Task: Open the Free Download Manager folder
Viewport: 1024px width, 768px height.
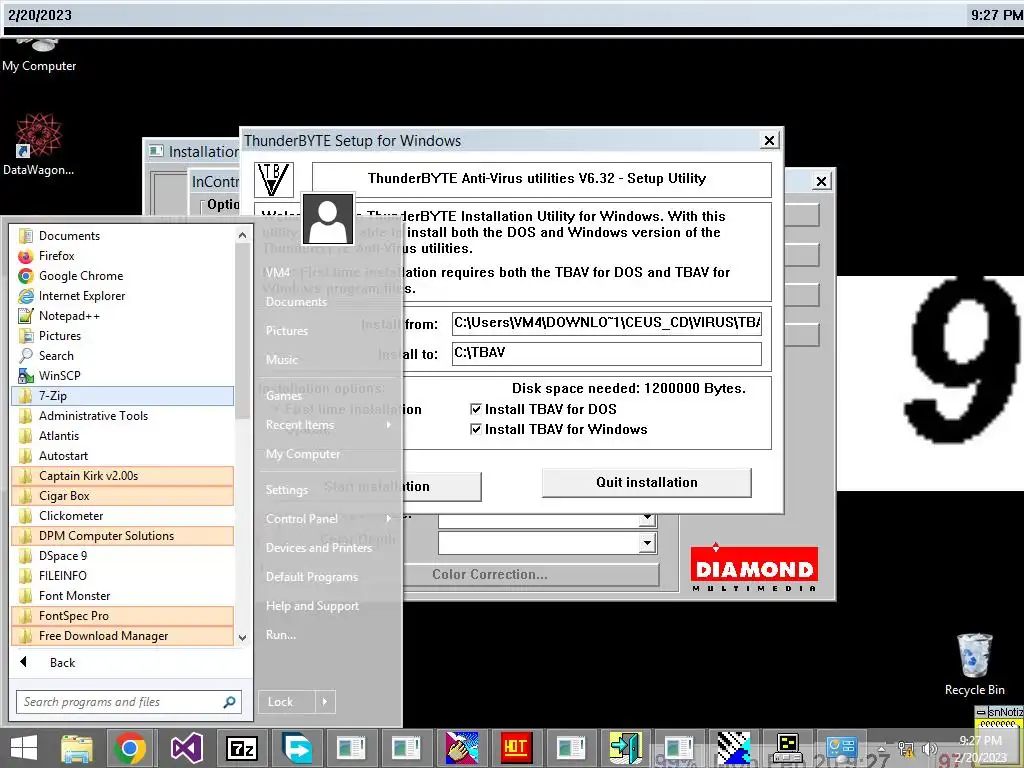Action: click(122, 636)
